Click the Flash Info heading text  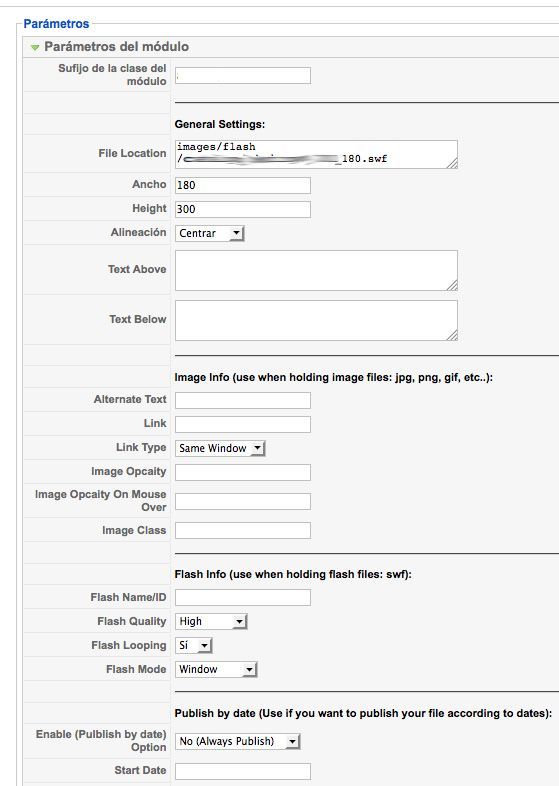point(293,574)
